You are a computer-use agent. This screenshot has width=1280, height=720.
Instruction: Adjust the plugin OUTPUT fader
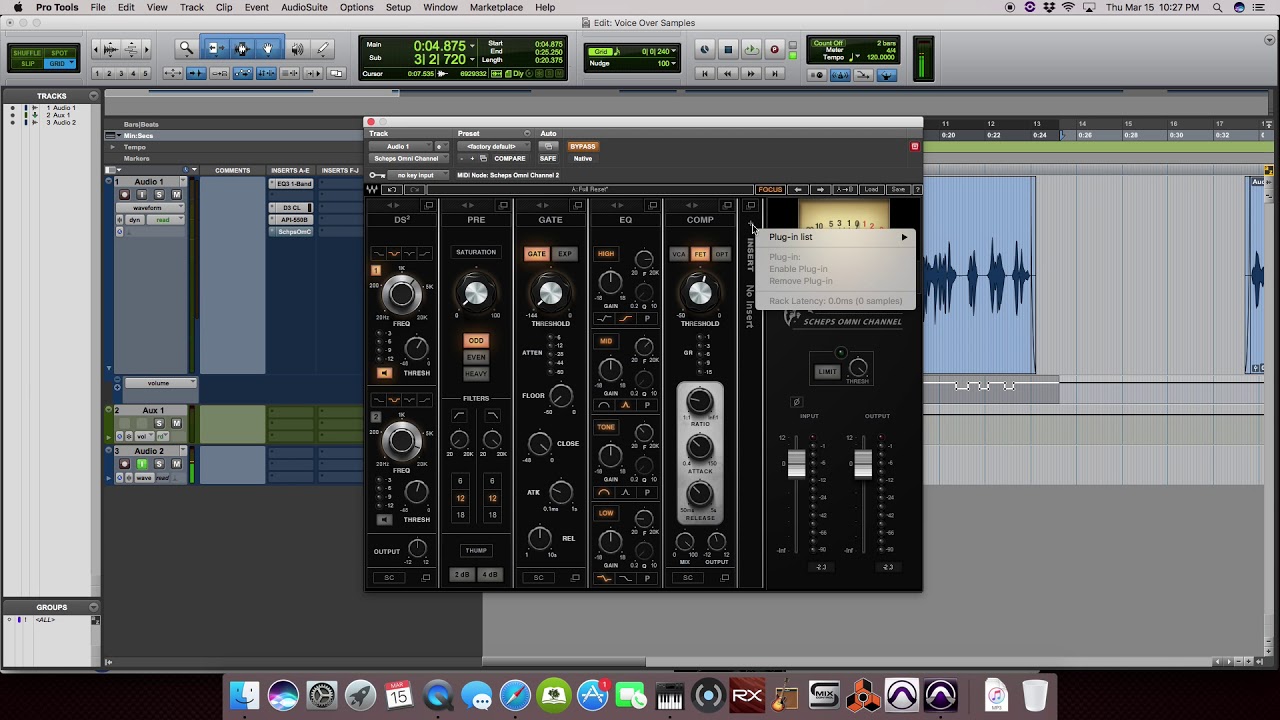tap(863, 464)
